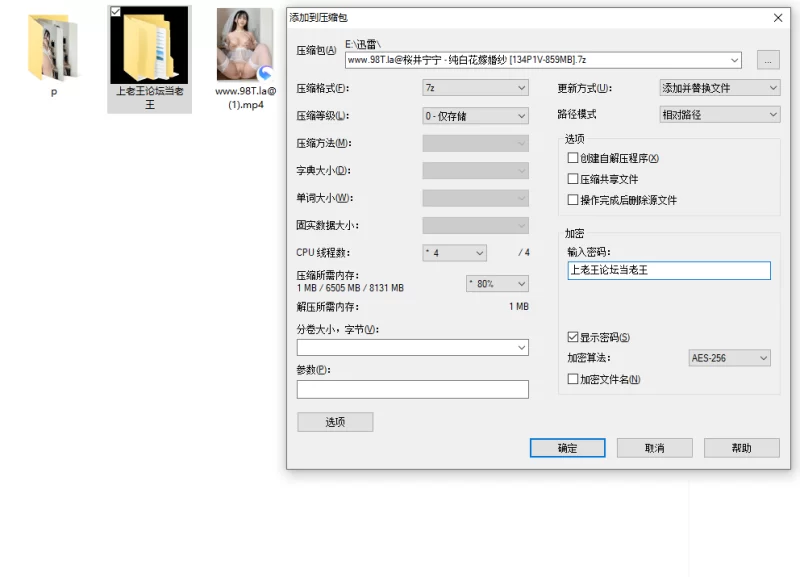The image size is (800, 577).
Task: Click the browse "..." button beside the archive path
Action: (767, 60)
